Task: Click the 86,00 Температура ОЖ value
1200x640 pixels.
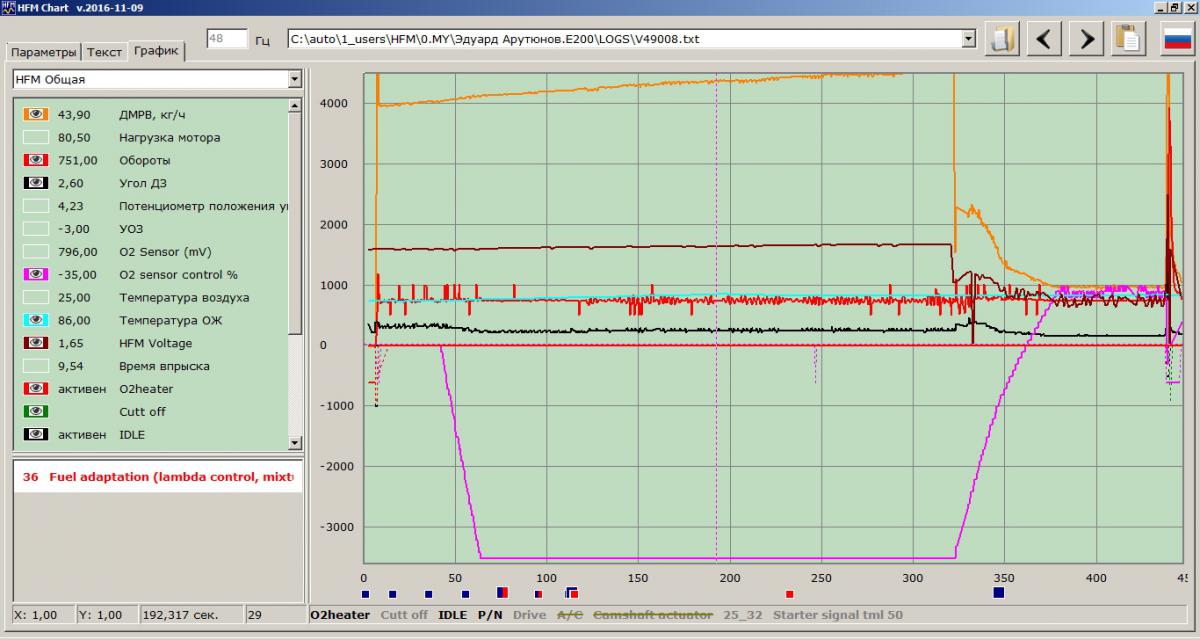Action: coord(75,320)
